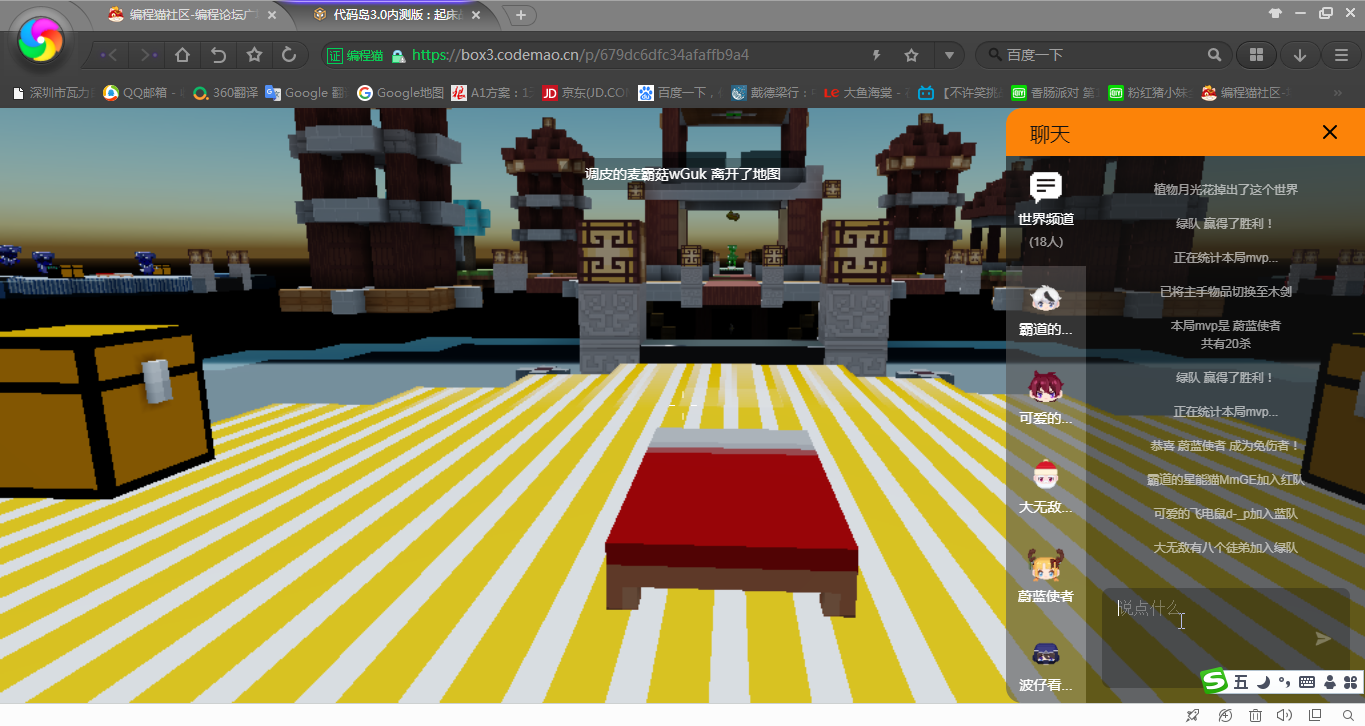
Task: Click the rocket accelerator icon in status bar
Action: (1192, 715)
